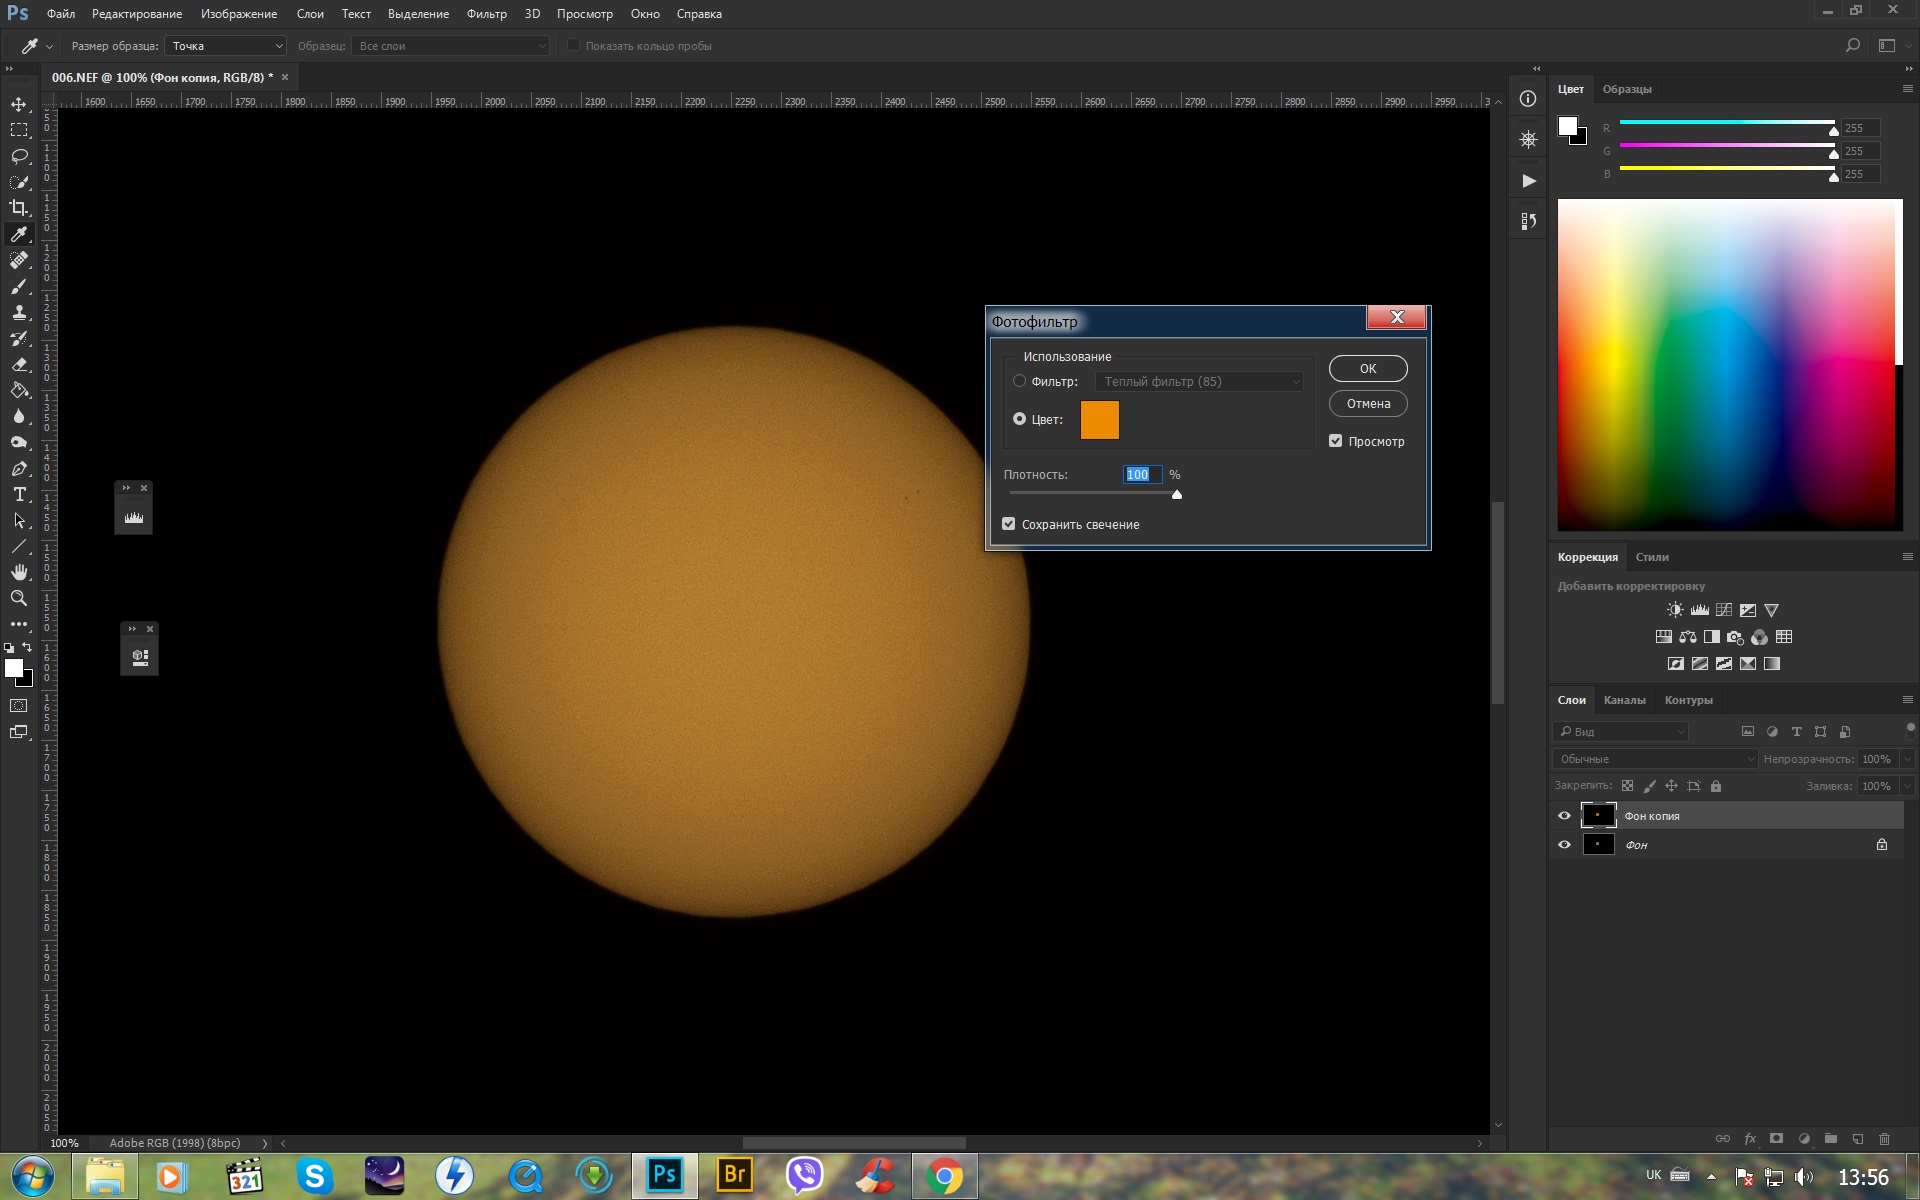Open the Непрозрачность opacity dropdown arrow
1920x1200 pixels.
tap(1907, 759)
